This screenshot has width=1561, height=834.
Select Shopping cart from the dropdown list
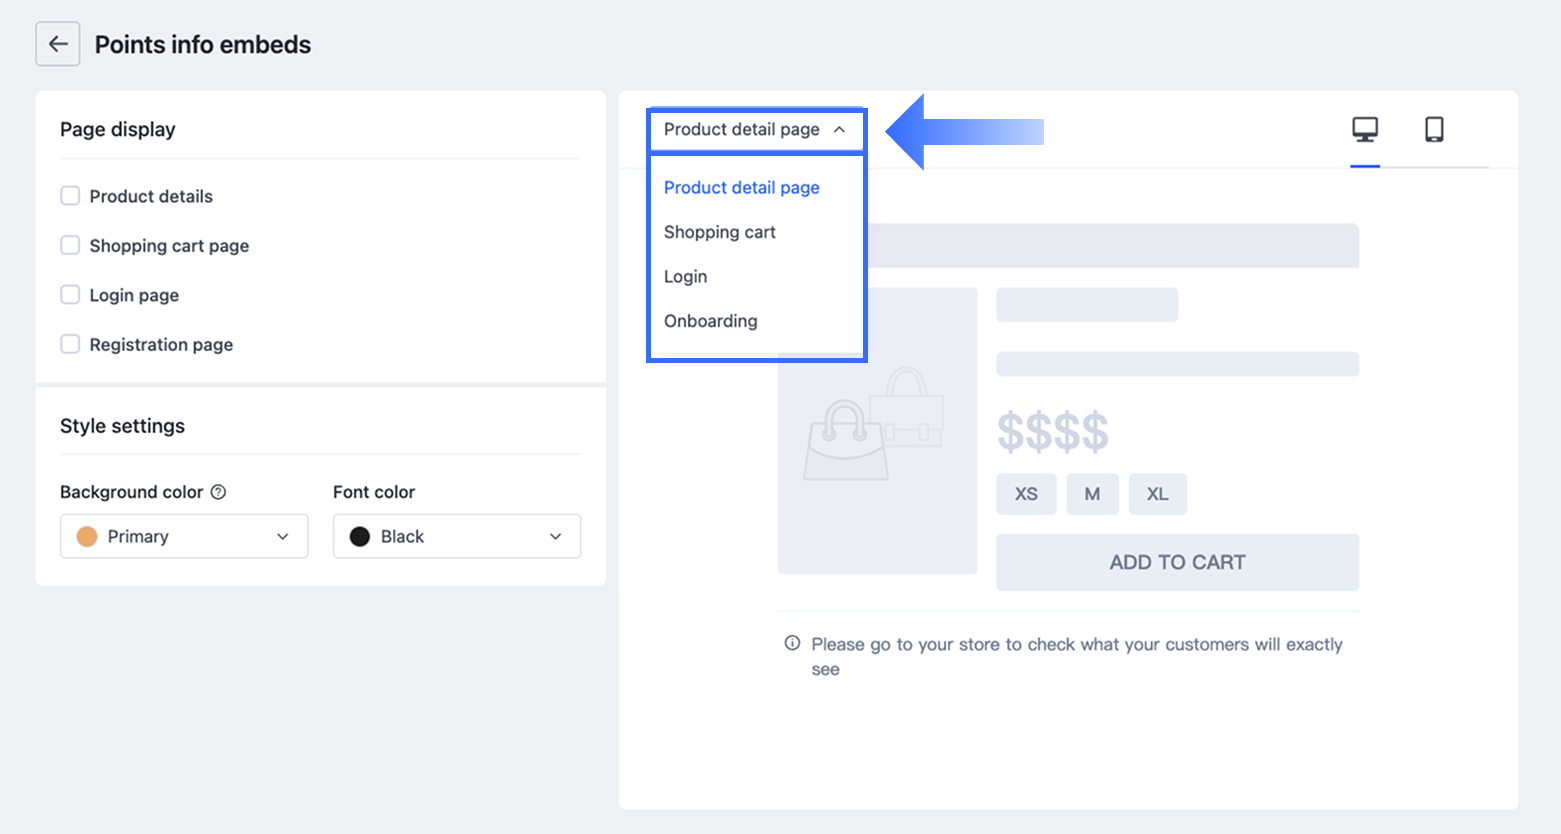[x=720, y=232]
